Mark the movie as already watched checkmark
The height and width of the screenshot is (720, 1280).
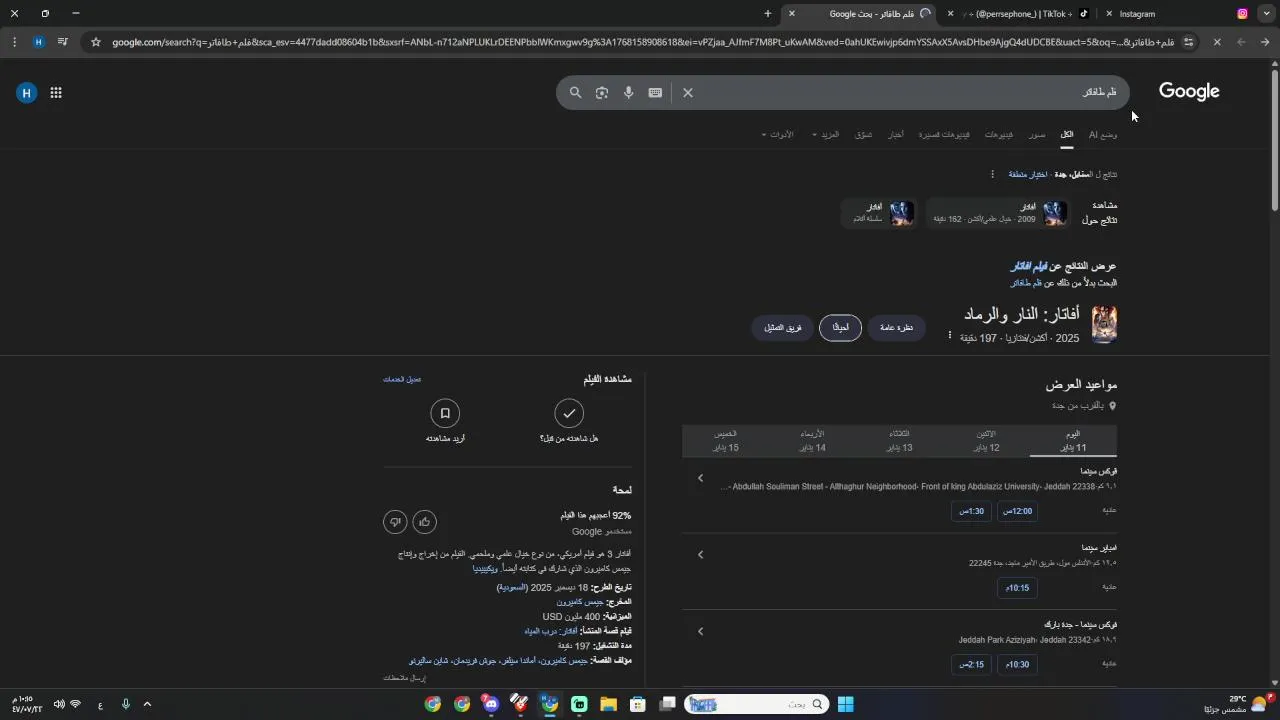click(x=569, y=413)
